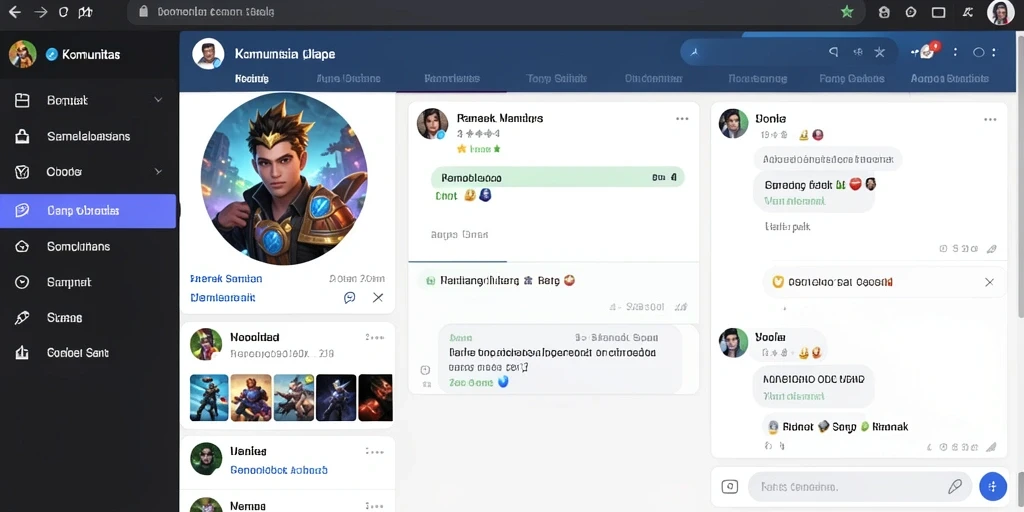This screenshot has width=1024, height=512.
Task: Open the three-dot menu on Nooidiad card
Action: [x=375, y=338]
